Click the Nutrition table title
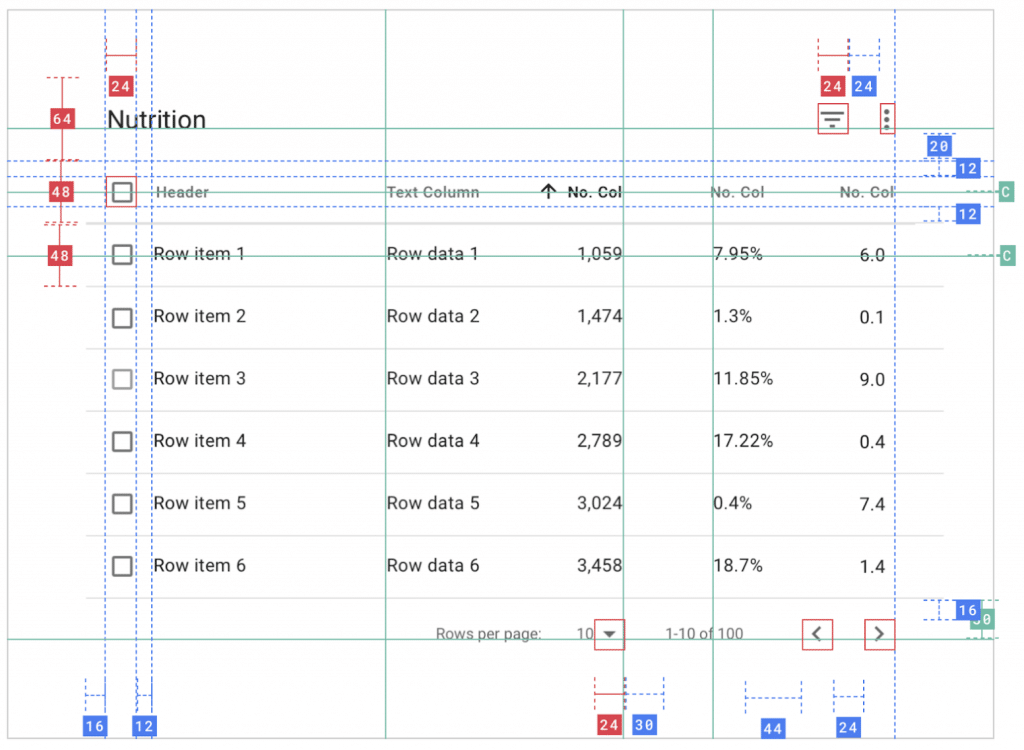This screenshot has width=1024, height=750. [157, 120]
